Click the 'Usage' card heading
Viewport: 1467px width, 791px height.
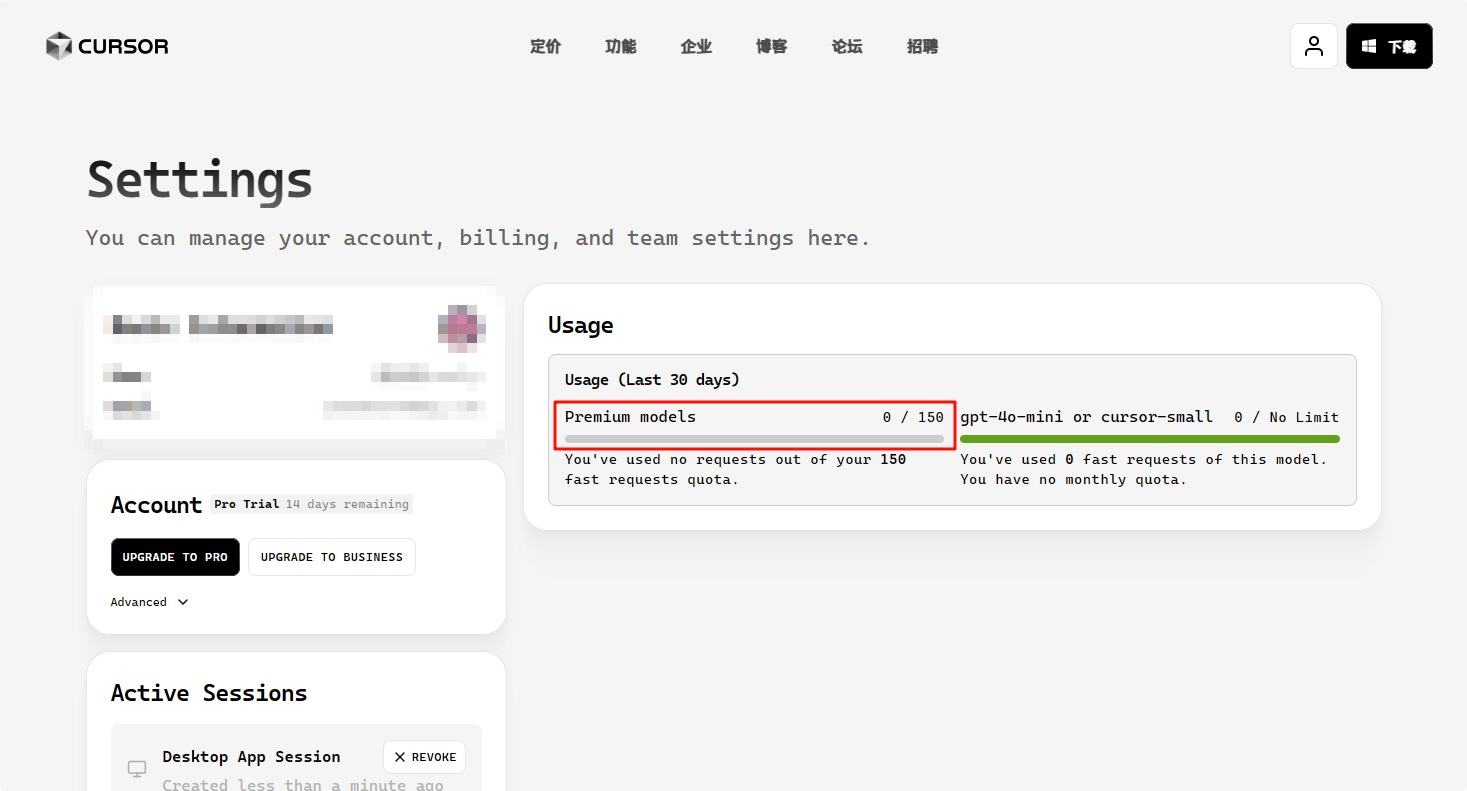click(581, 325)
